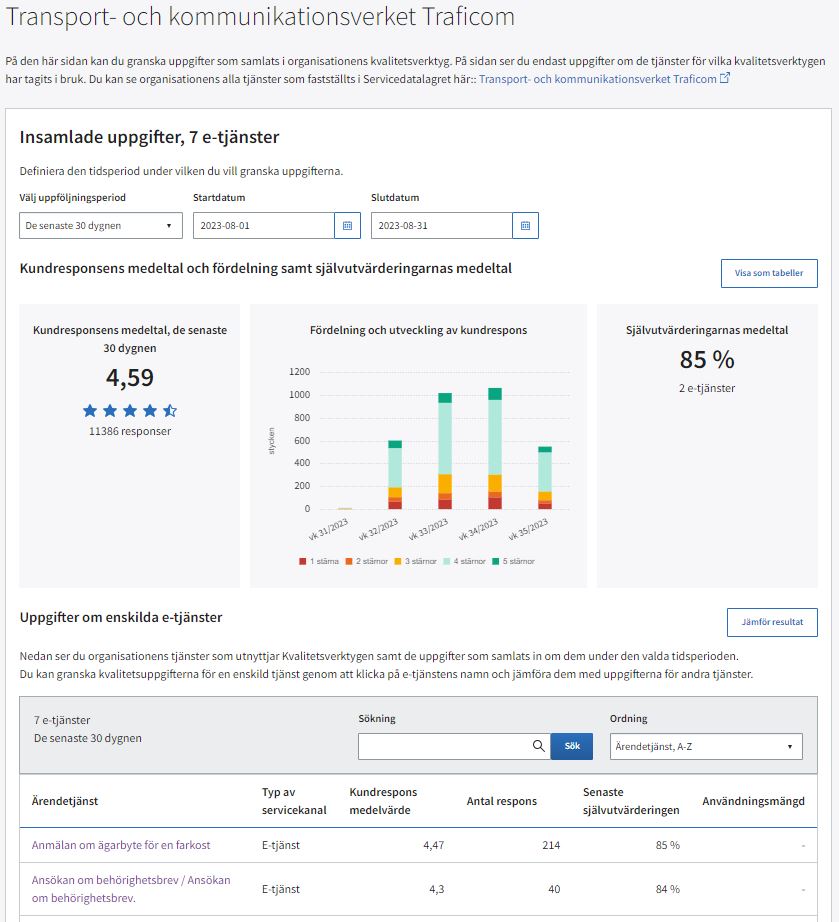Click the star rating icons under 4,59
839x922 pixels.
click(130, 410)
